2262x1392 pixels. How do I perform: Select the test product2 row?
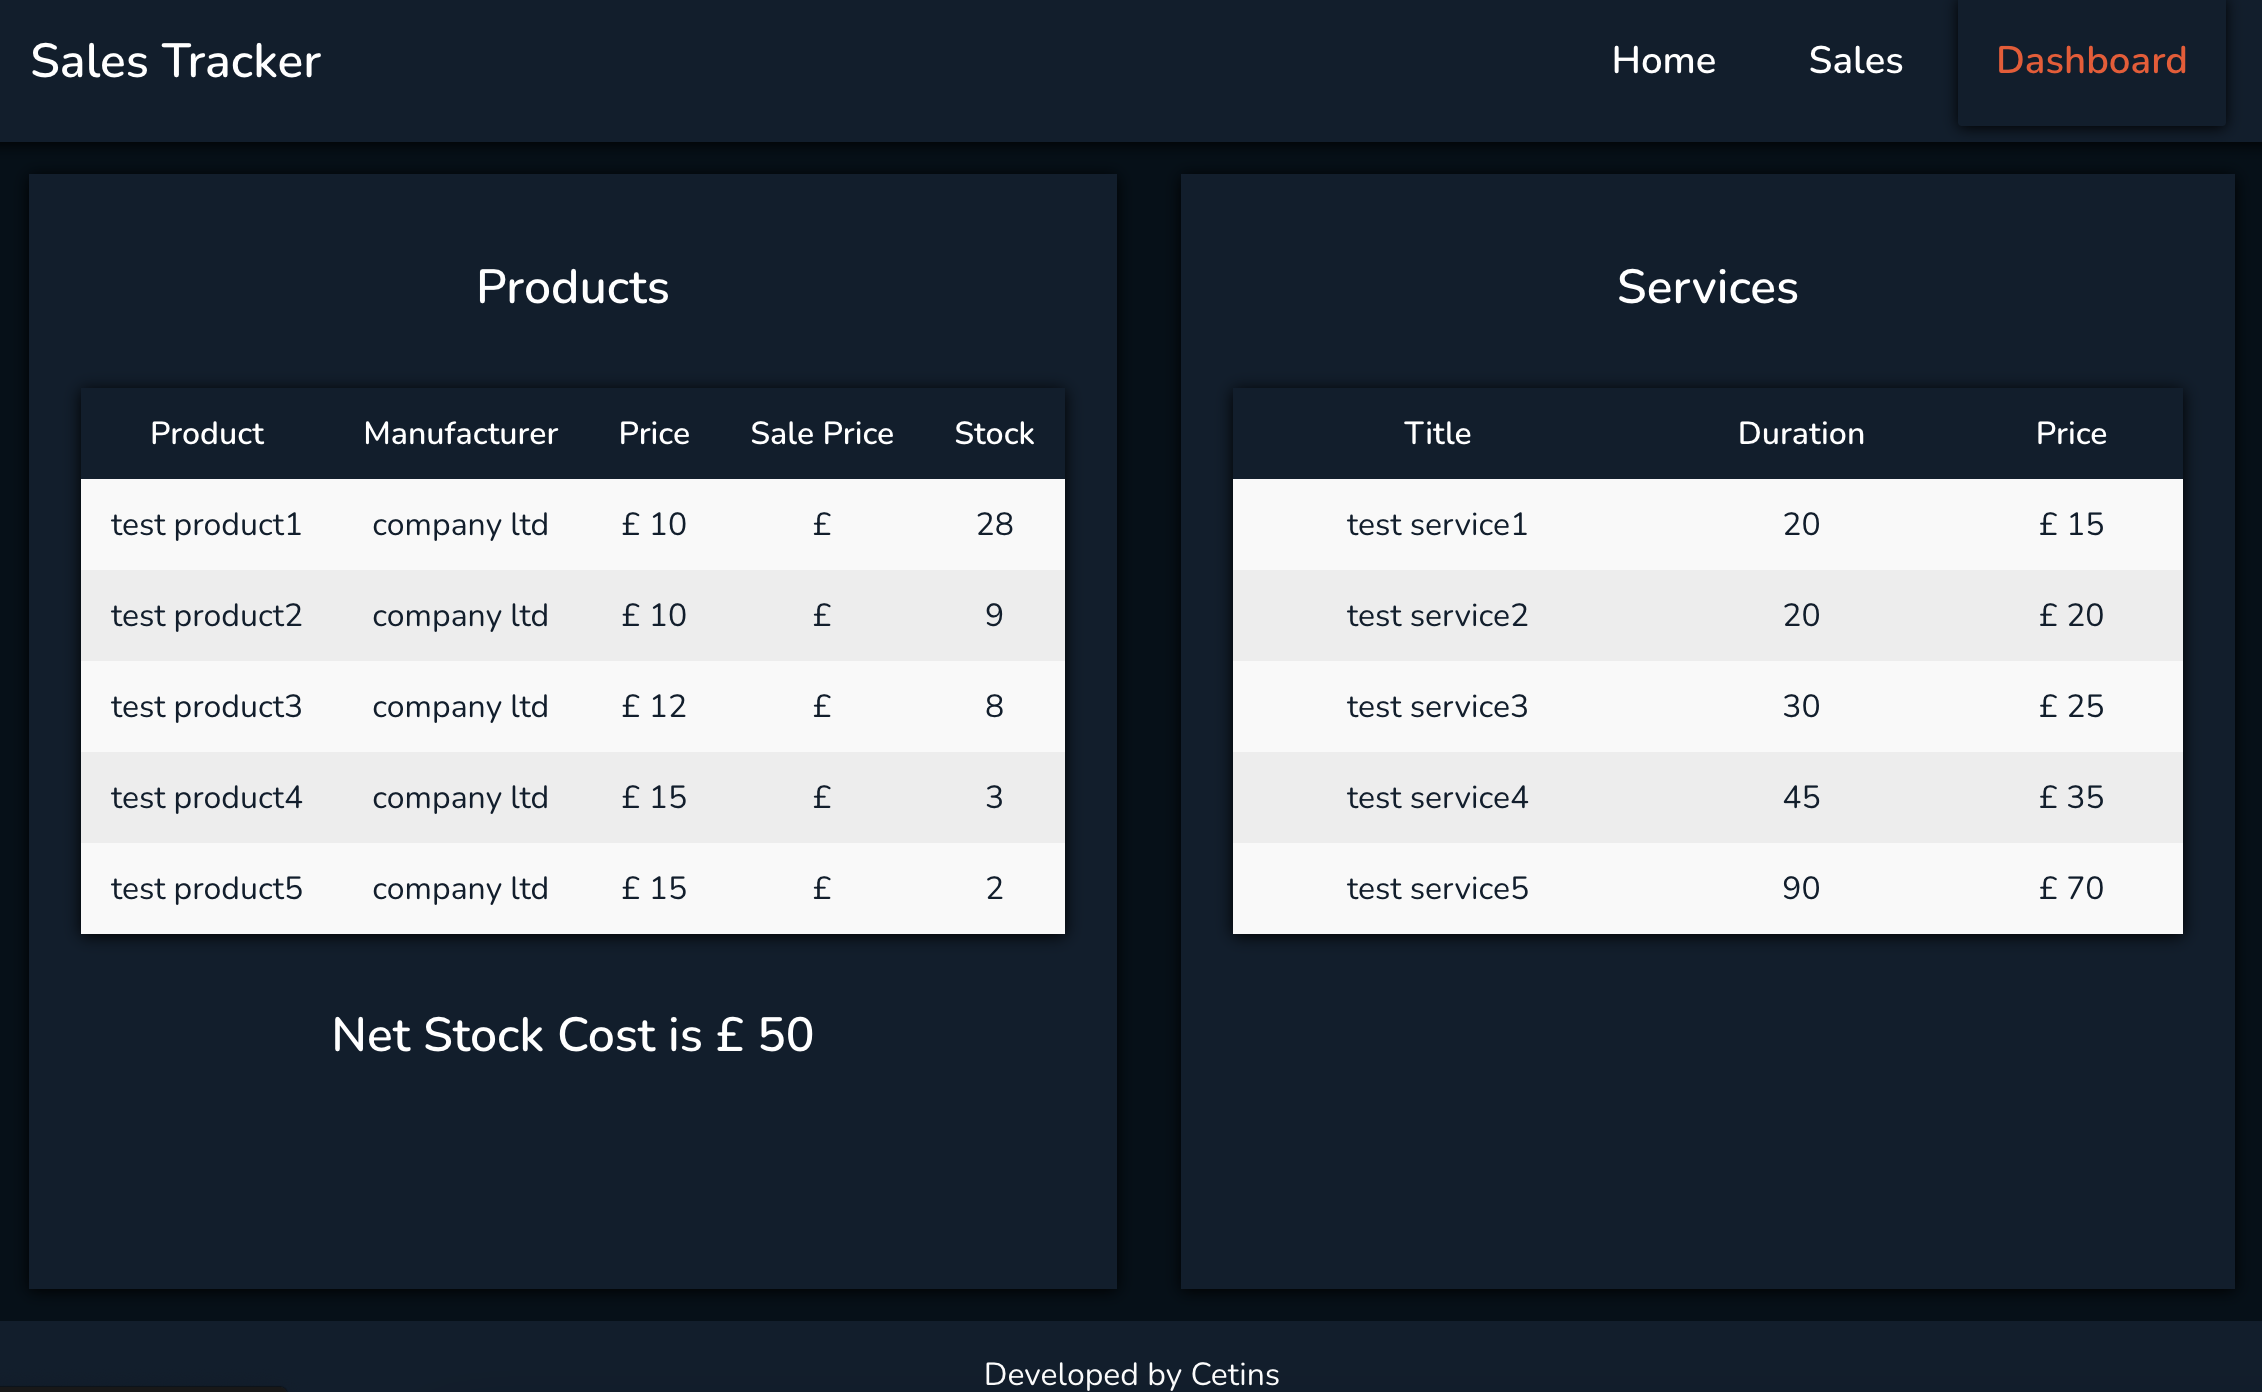pos(572,615)
